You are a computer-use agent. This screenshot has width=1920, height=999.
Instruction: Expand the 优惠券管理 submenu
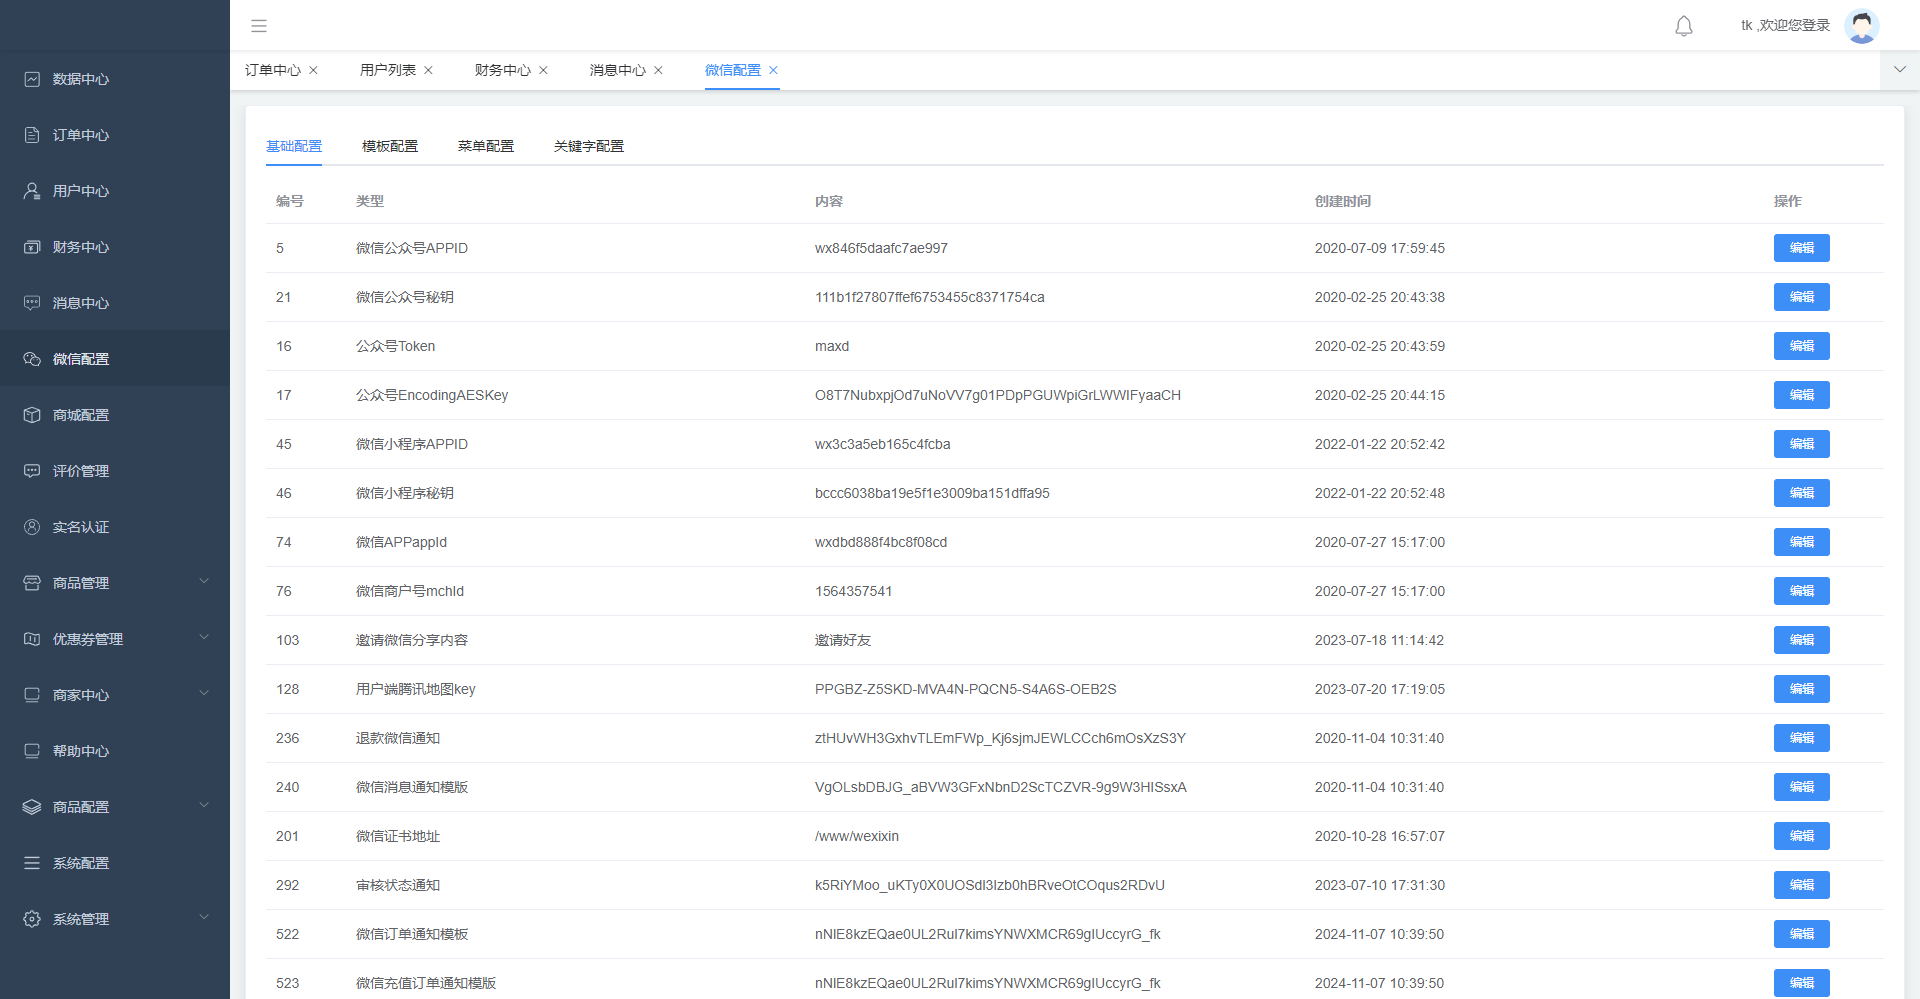click(115, 639)
